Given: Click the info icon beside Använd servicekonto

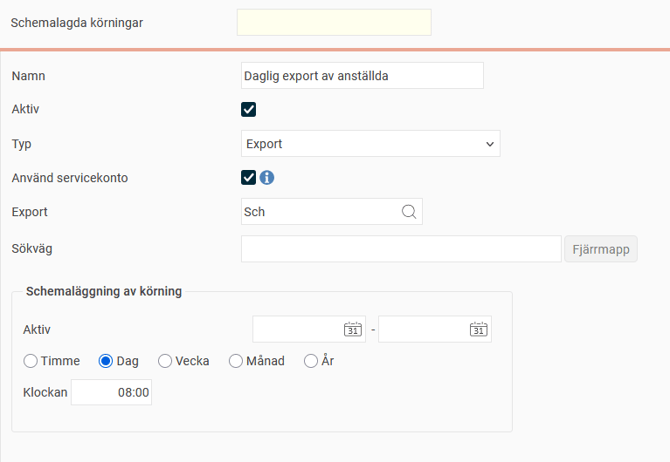Looking at the screenshot, I should tap(267, 178).
